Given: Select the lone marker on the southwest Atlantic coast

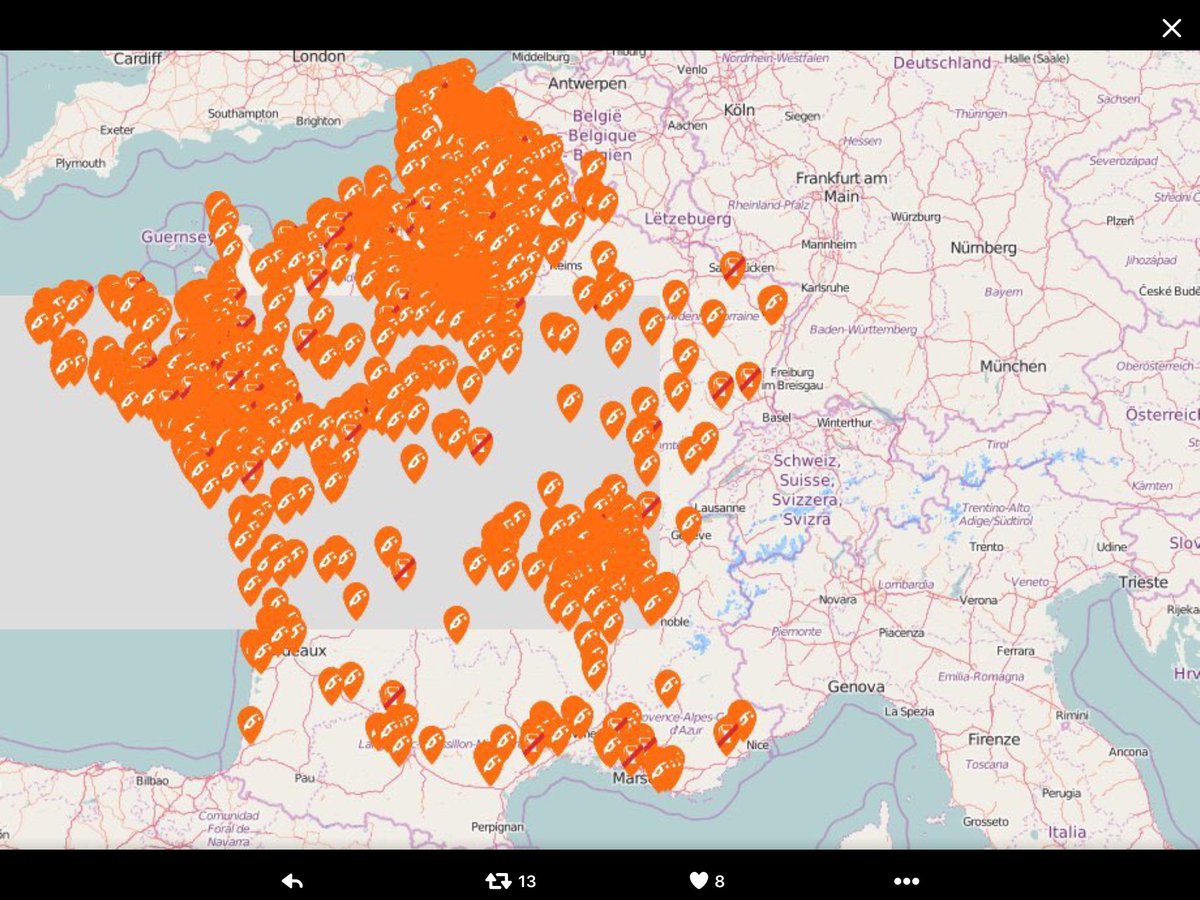Looking at the screenshot, I should coord(250,724).
